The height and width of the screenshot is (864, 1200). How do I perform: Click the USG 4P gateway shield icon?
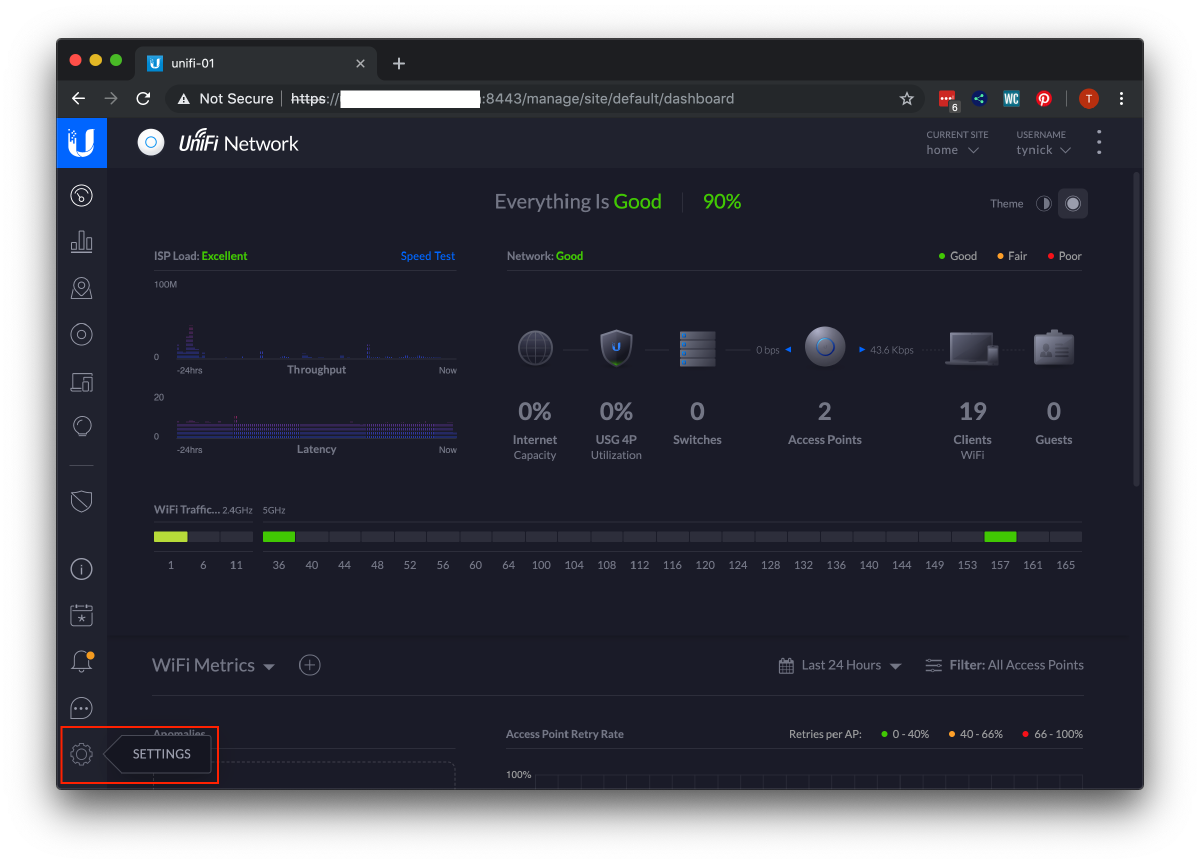pyautogui.click(x=616, y=348)
